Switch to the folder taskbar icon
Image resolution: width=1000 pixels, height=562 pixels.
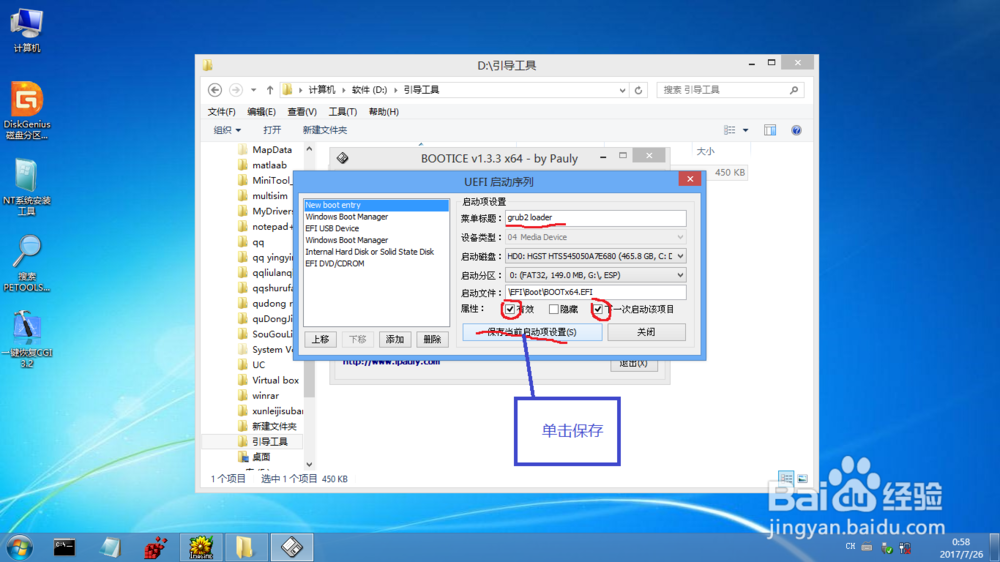coord(245,547)
